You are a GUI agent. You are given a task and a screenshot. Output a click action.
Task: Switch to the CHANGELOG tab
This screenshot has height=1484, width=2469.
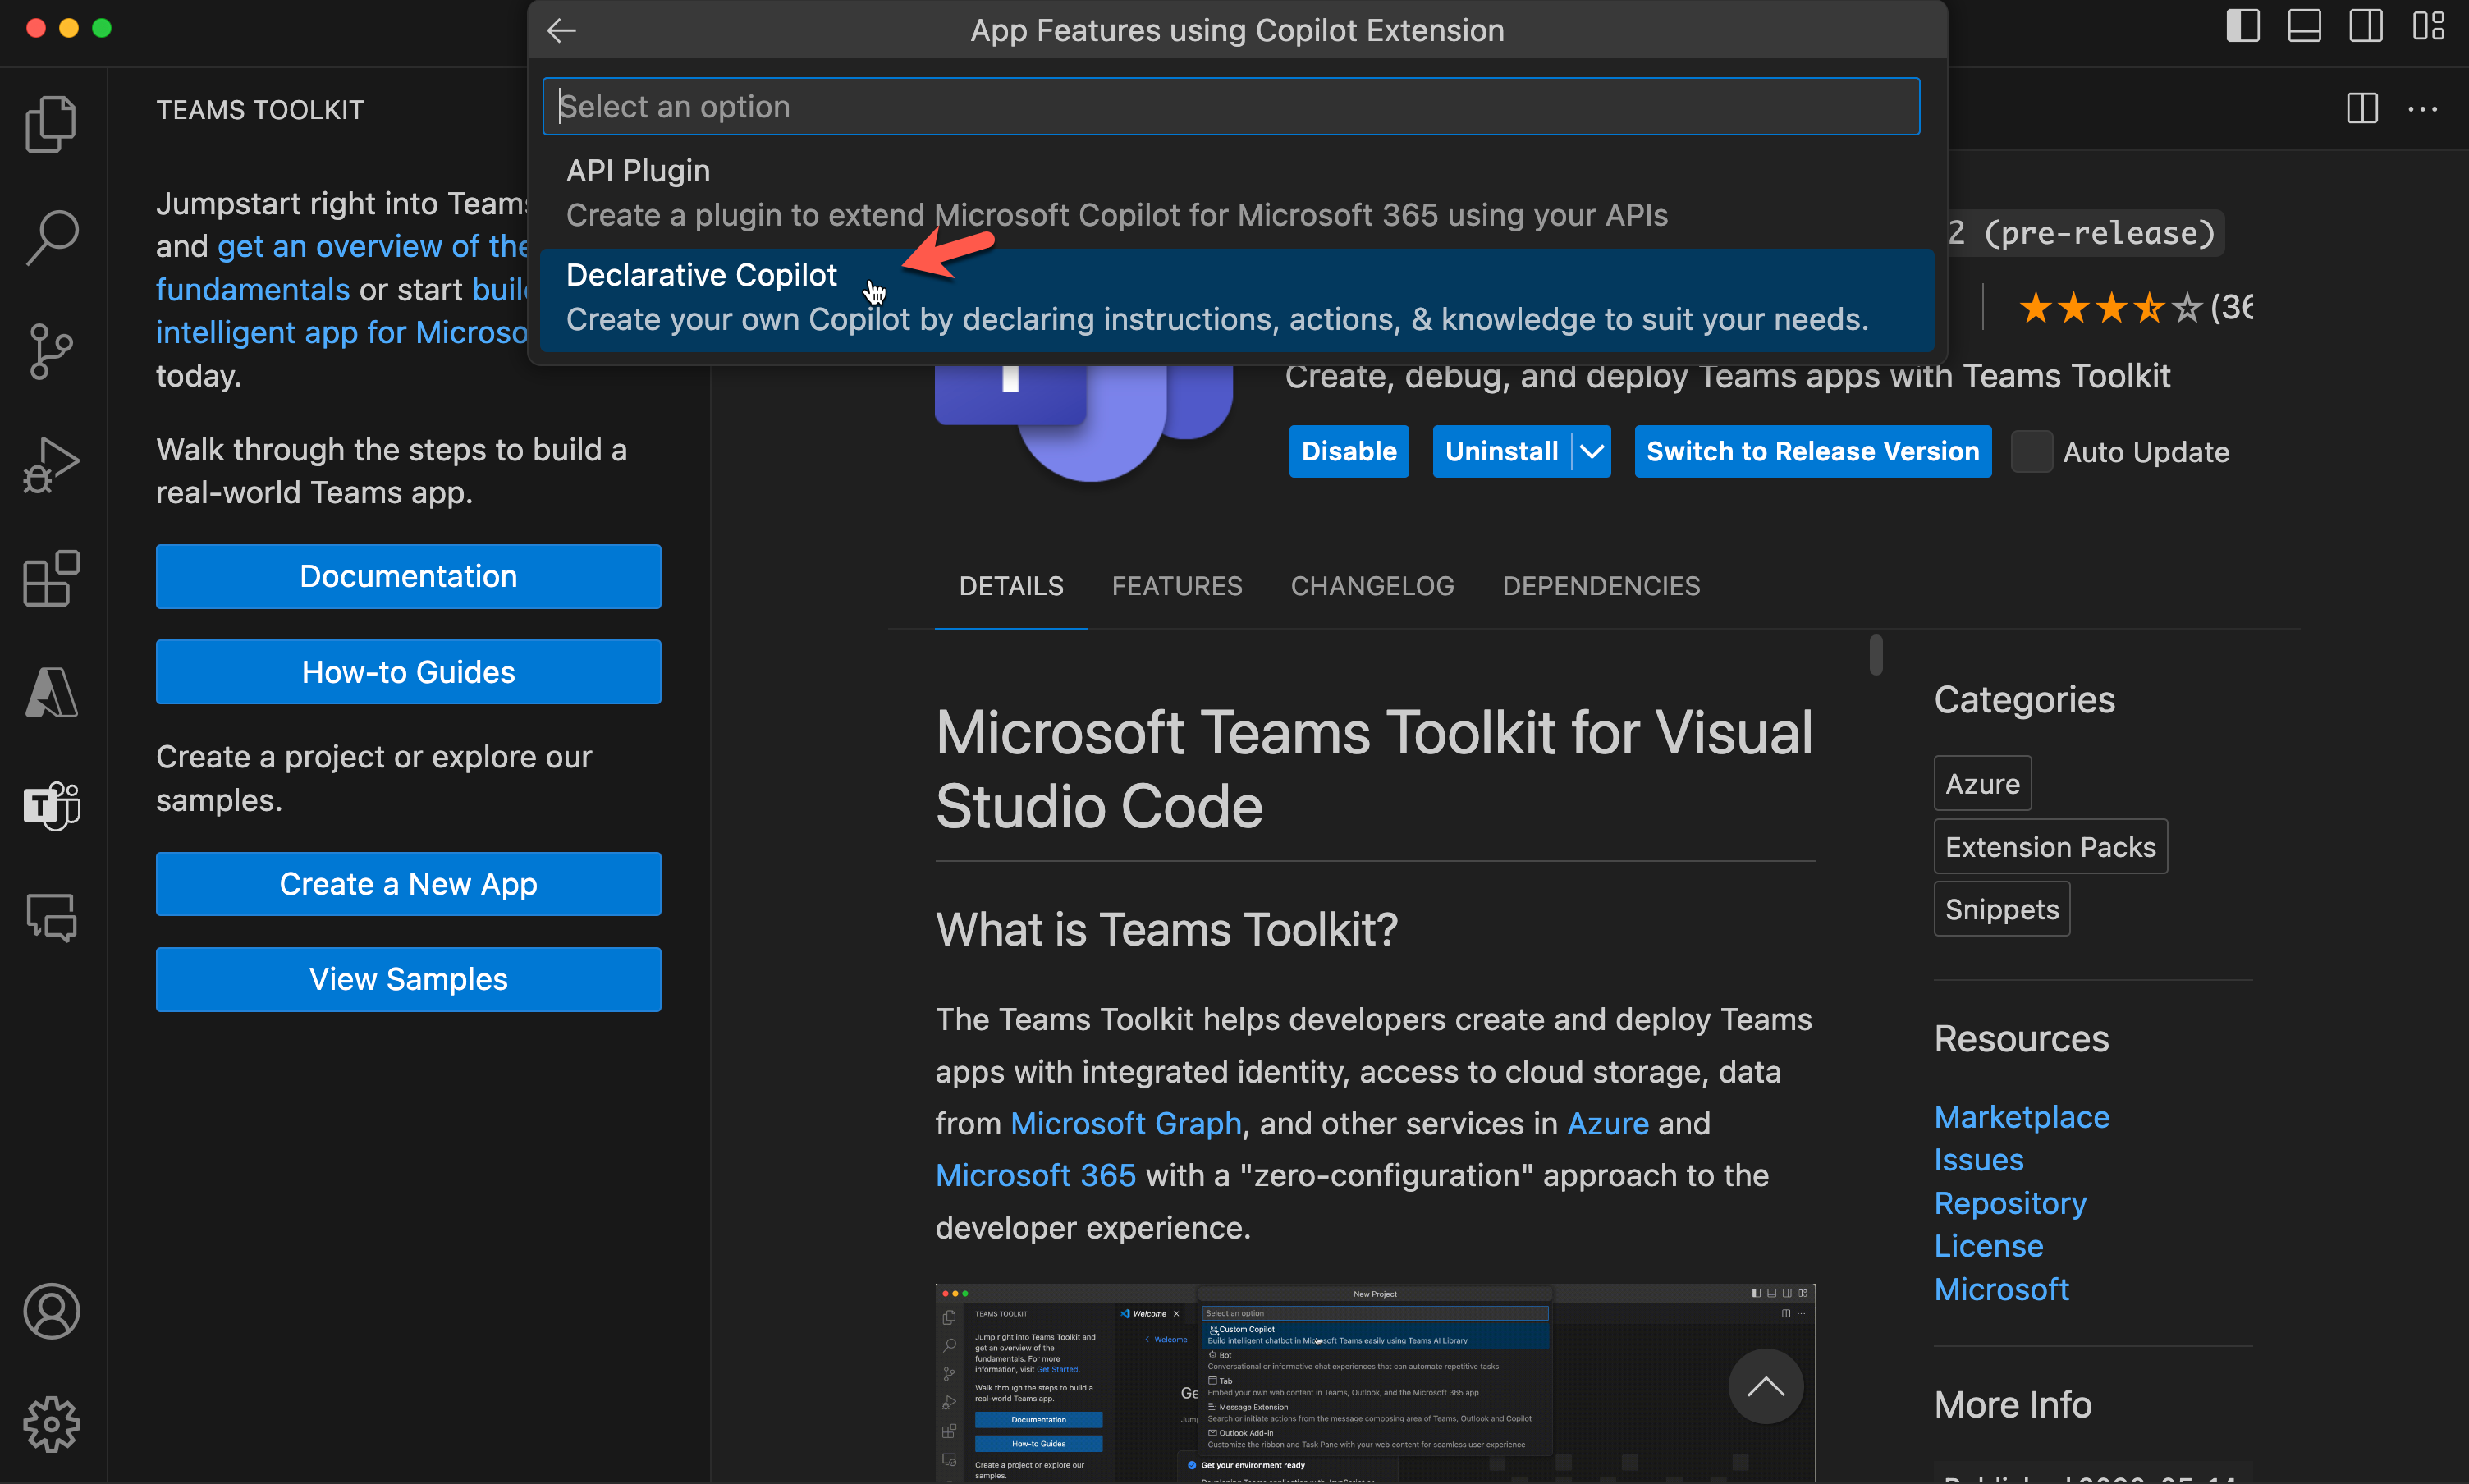pyautogui.click(x=1372, y=584)
